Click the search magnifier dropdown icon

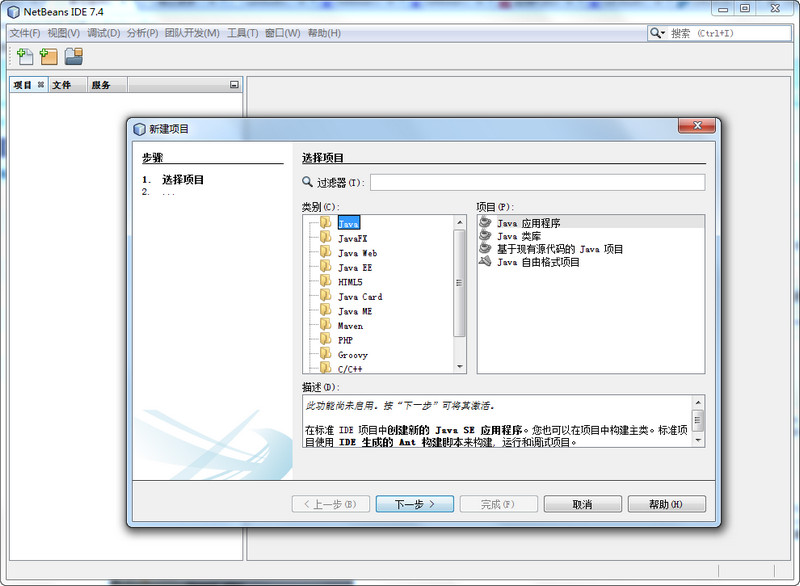[x=657, y=33]
